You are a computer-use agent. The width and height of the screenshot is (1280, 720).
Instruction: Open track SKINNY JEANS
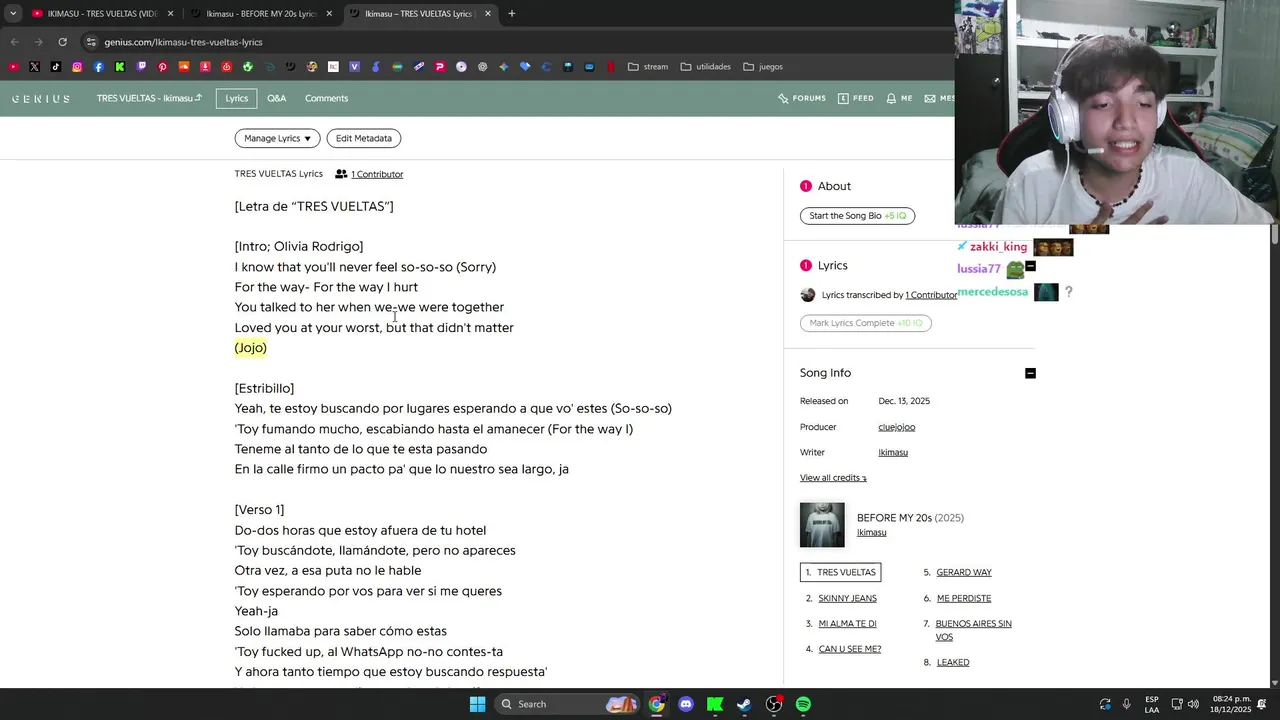point(847,598)
